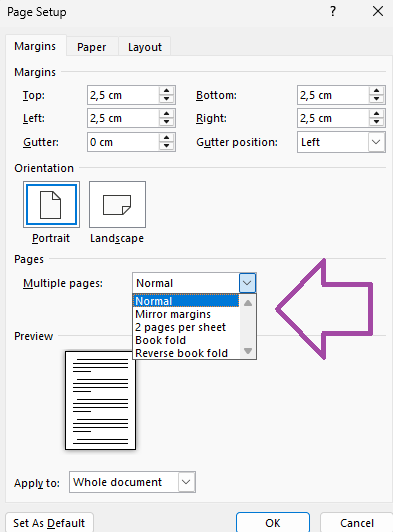
Task: Click the list scrollbar down arrow
Action: coord(248,351)
